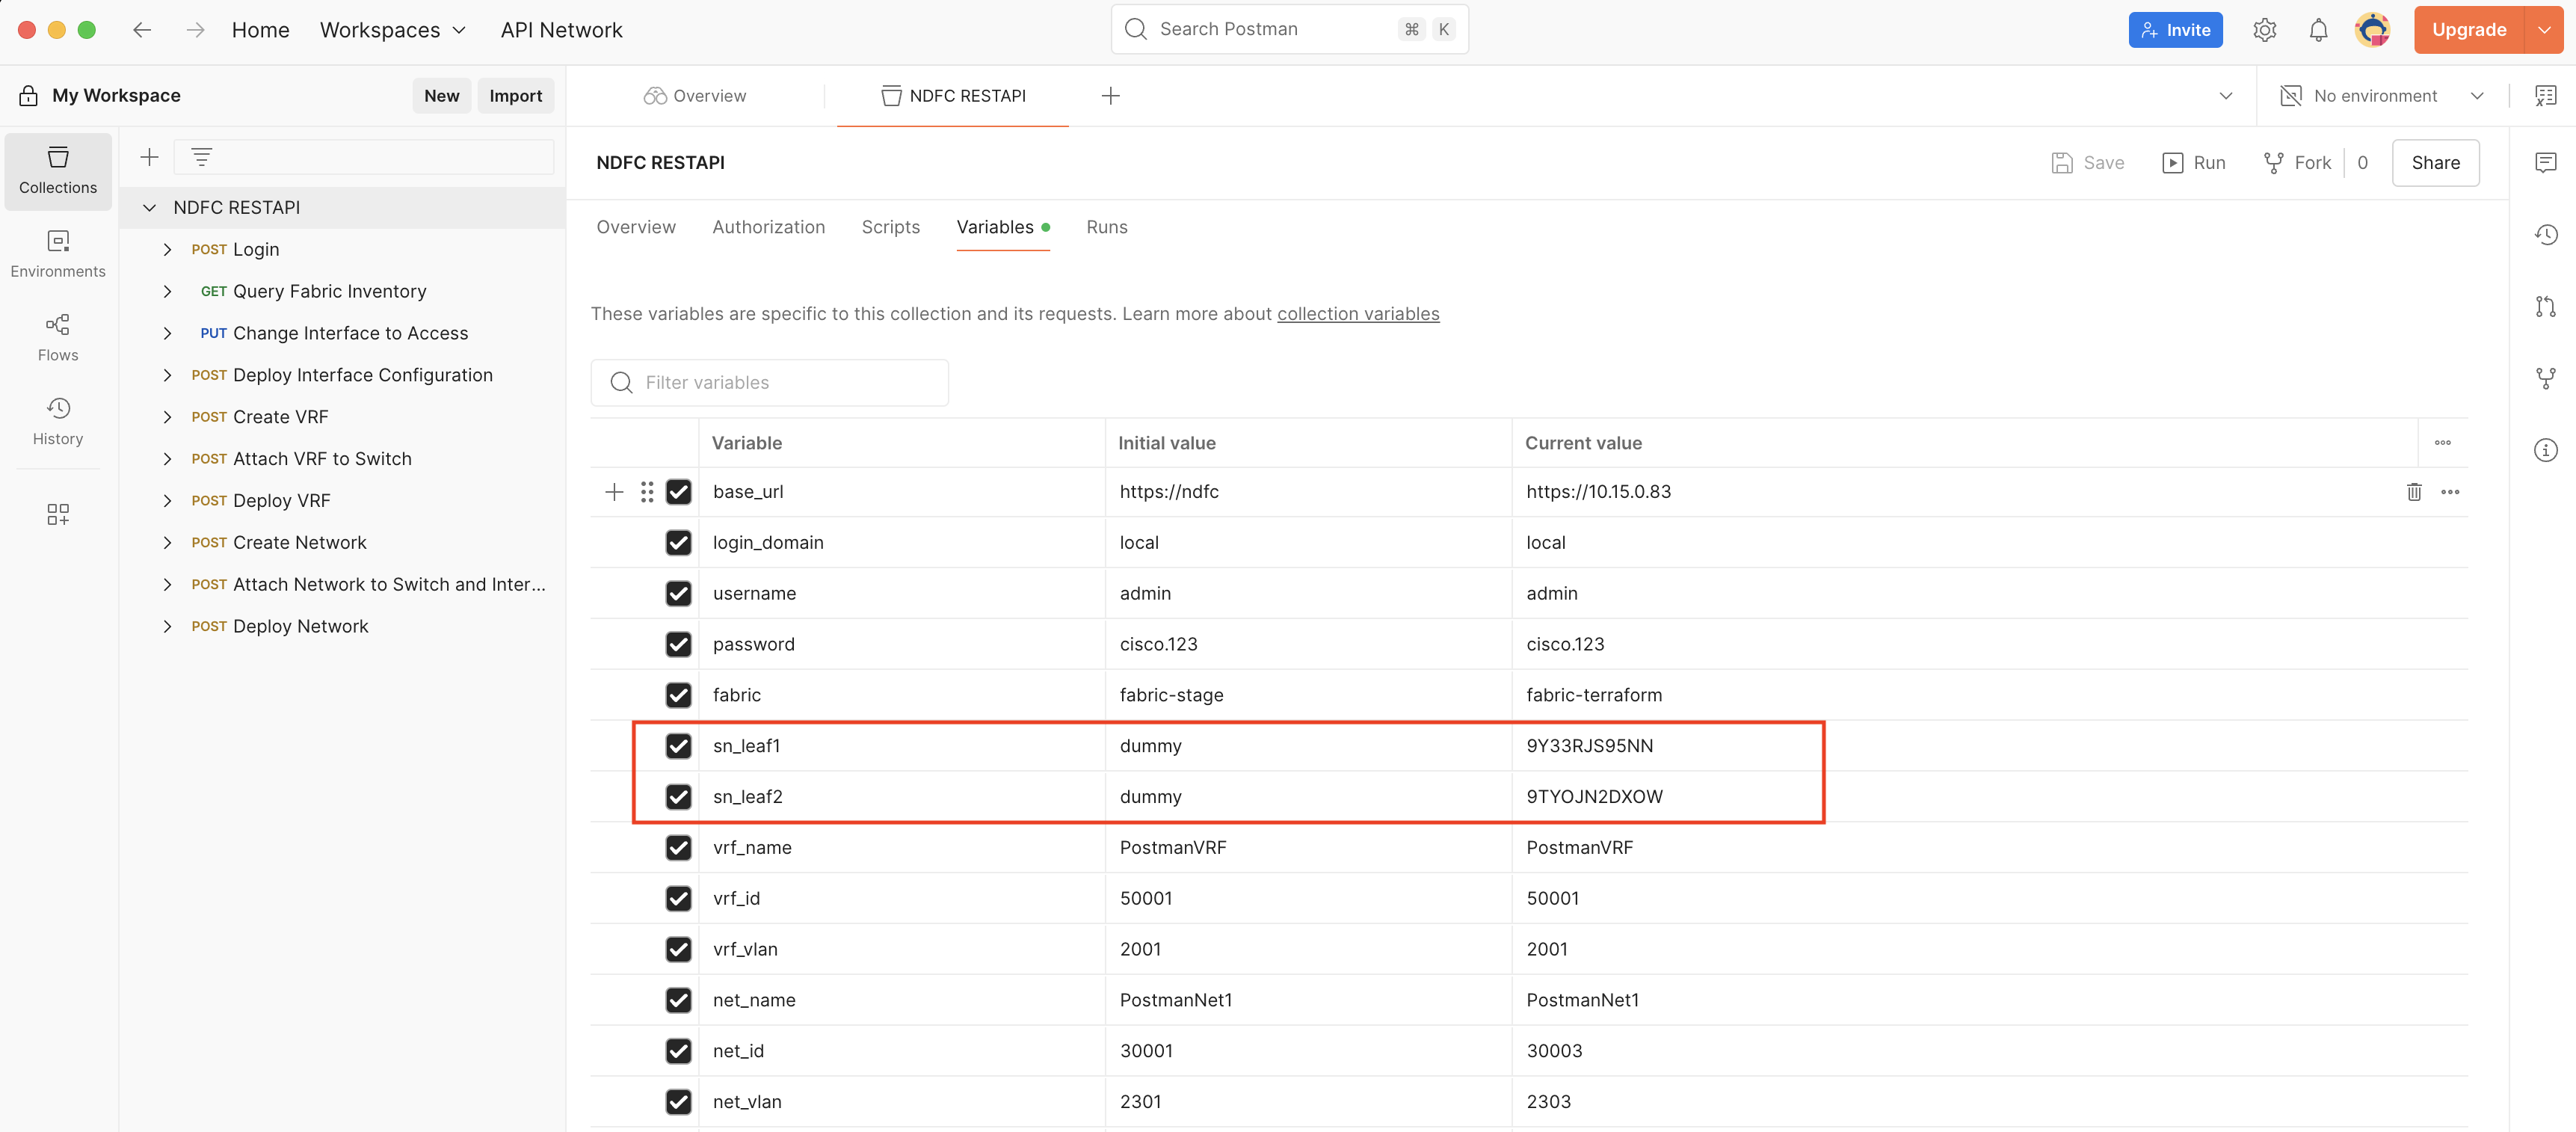The image size is (2576, 1132).
Task: Click the filter icon in collections sidebar
Action: point(202,157)
